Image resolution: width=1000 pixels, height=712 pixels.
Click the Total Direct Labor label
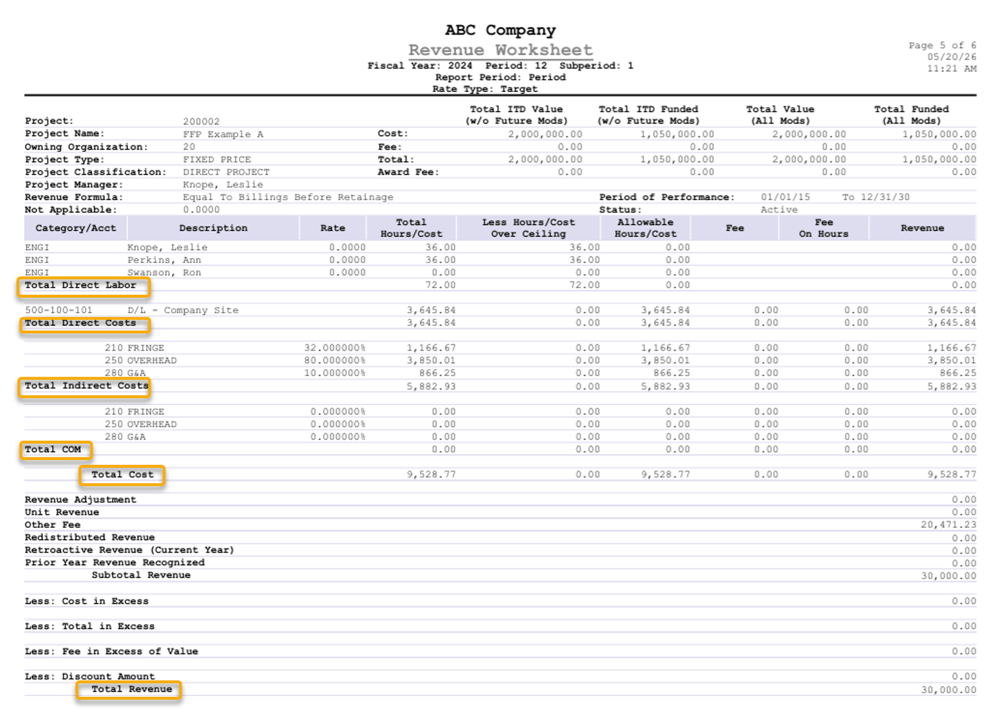click(80, 285)
